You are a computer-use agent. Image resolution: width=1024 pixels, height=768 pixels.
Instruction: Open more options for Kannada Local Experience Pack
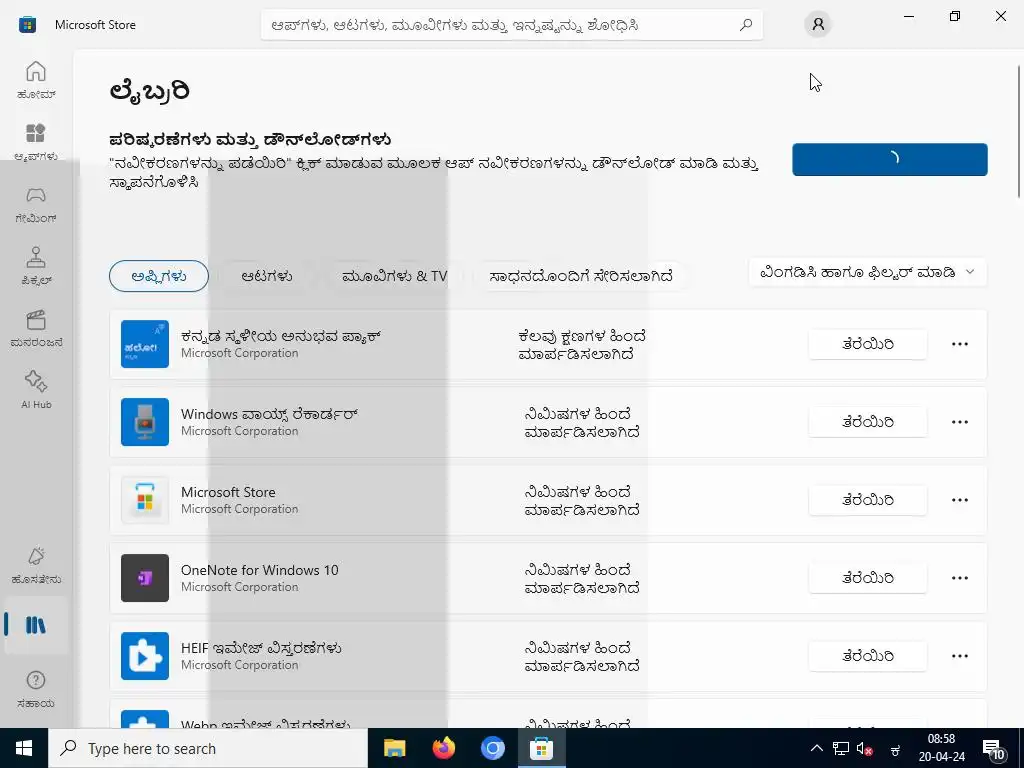pyautogui.click(x=959, y=344)
